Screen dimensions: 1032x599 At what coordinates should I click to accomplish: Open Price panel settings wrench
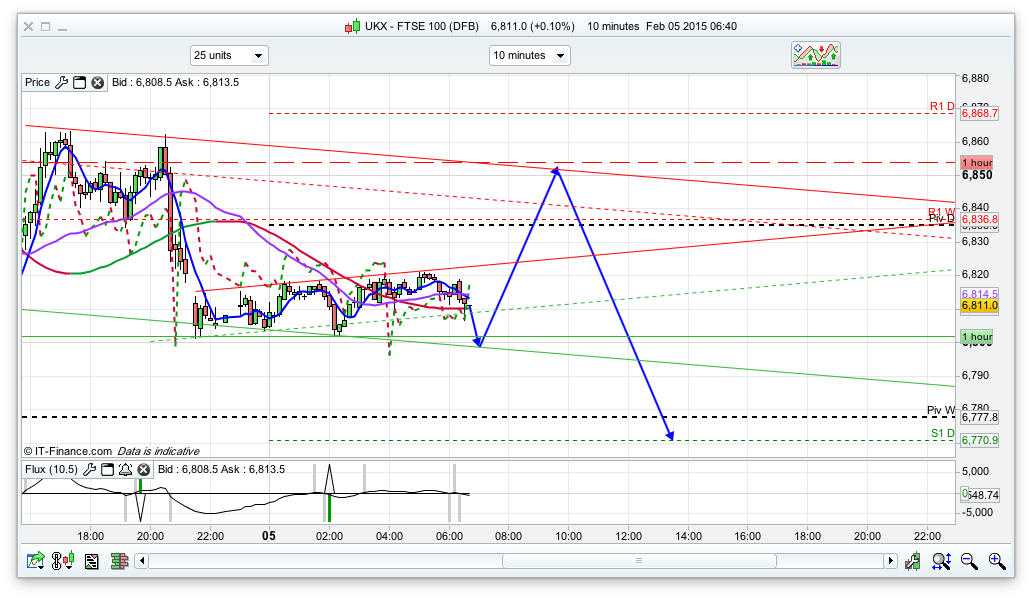(61, 82)
